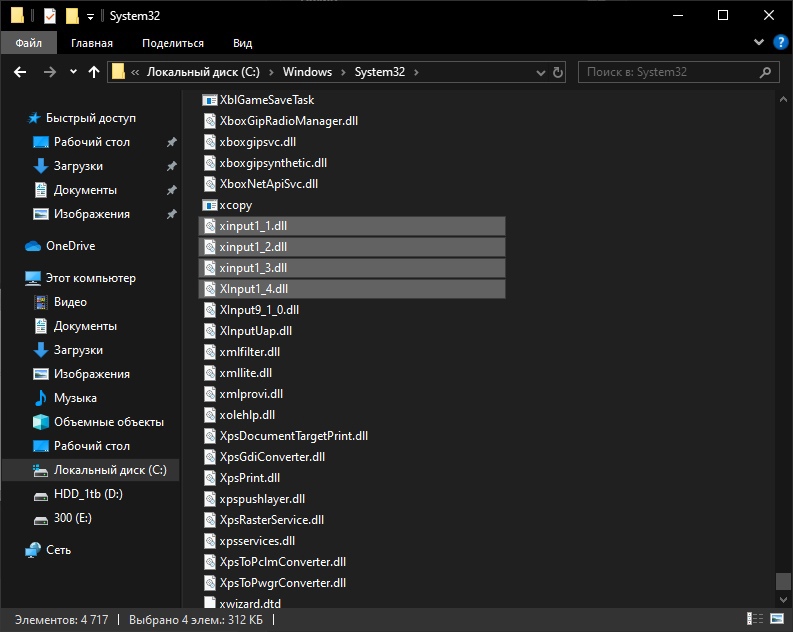
Task: Click the search magnifier icon
Action: [x=765, y=72]
